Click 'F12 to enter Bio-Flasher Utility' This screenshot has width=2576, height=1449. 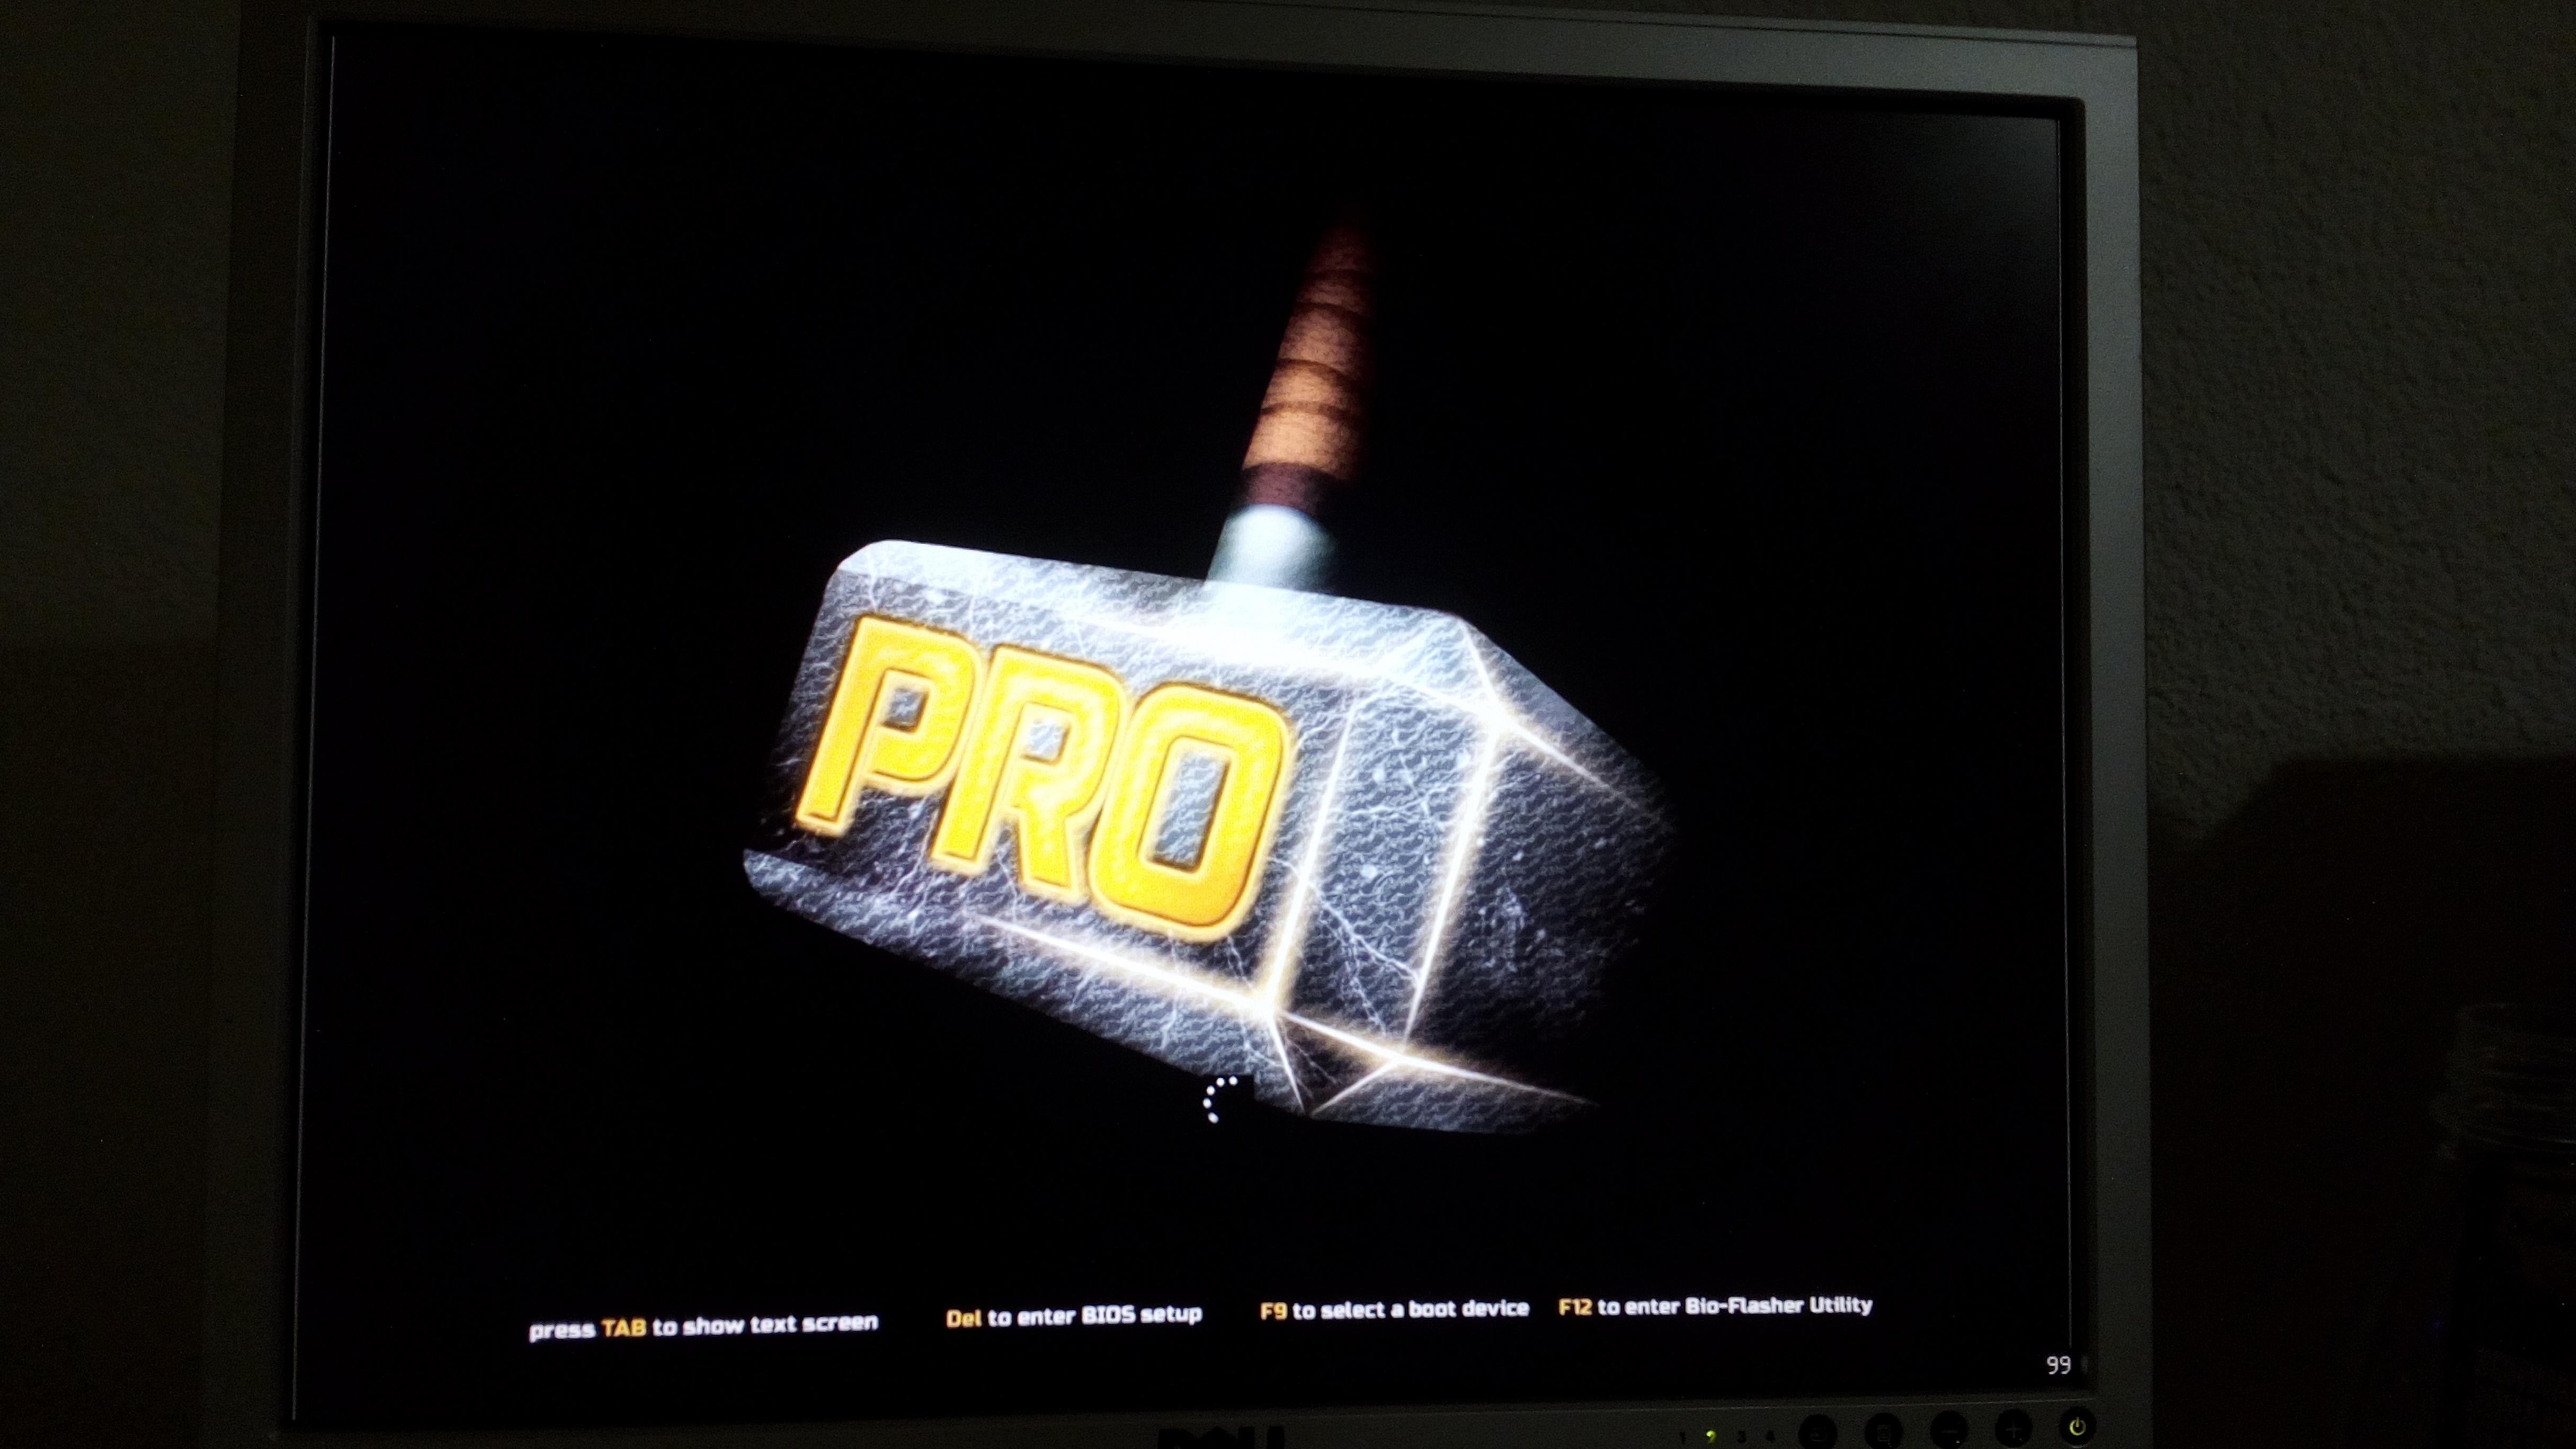[1715, 1305]
